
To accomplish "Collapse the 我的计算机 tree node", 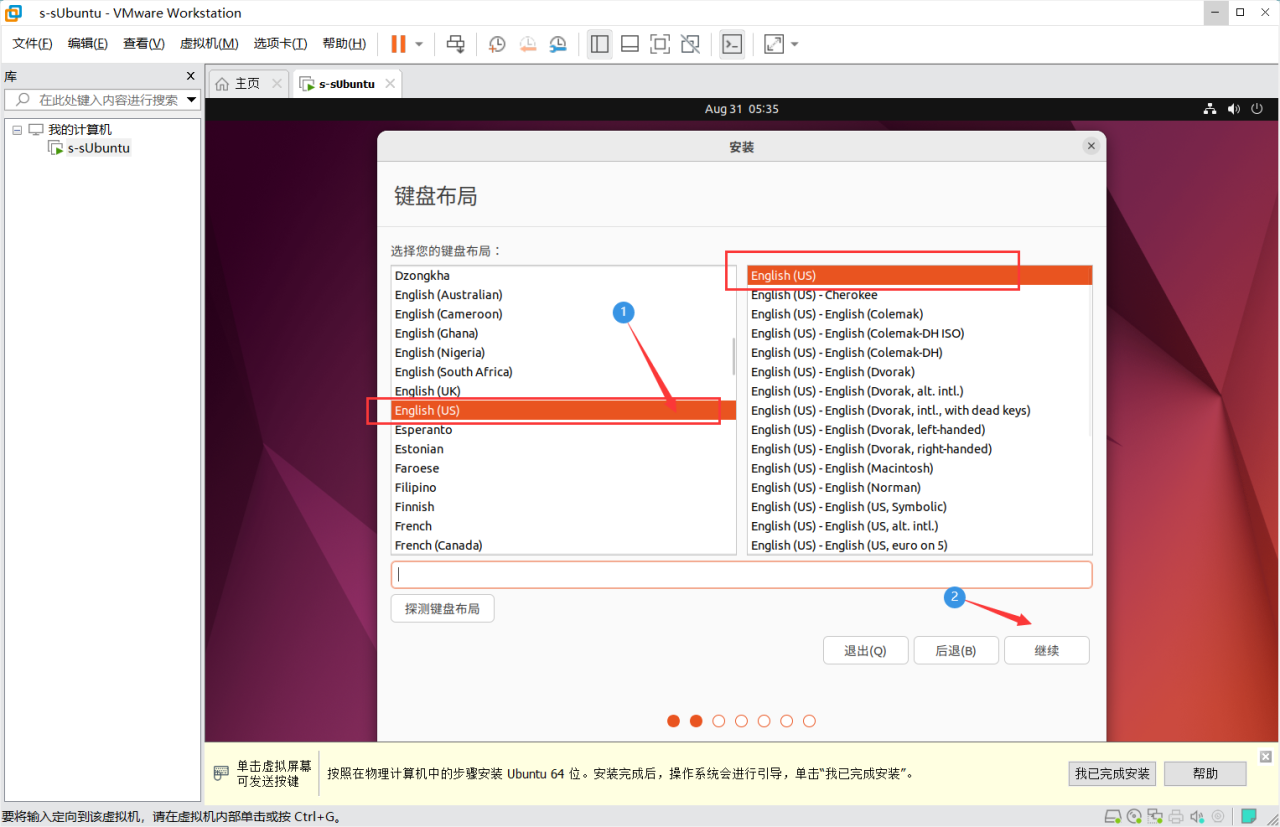I will point(17,130).
